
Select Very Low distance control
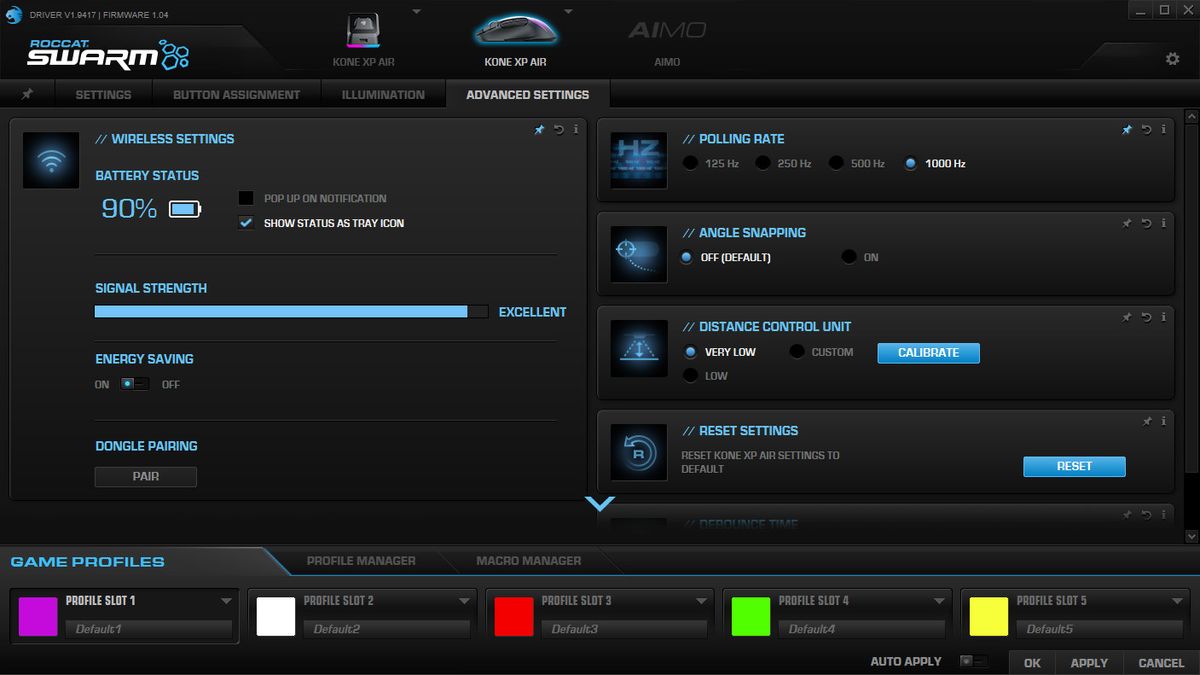tap(690, 352)
